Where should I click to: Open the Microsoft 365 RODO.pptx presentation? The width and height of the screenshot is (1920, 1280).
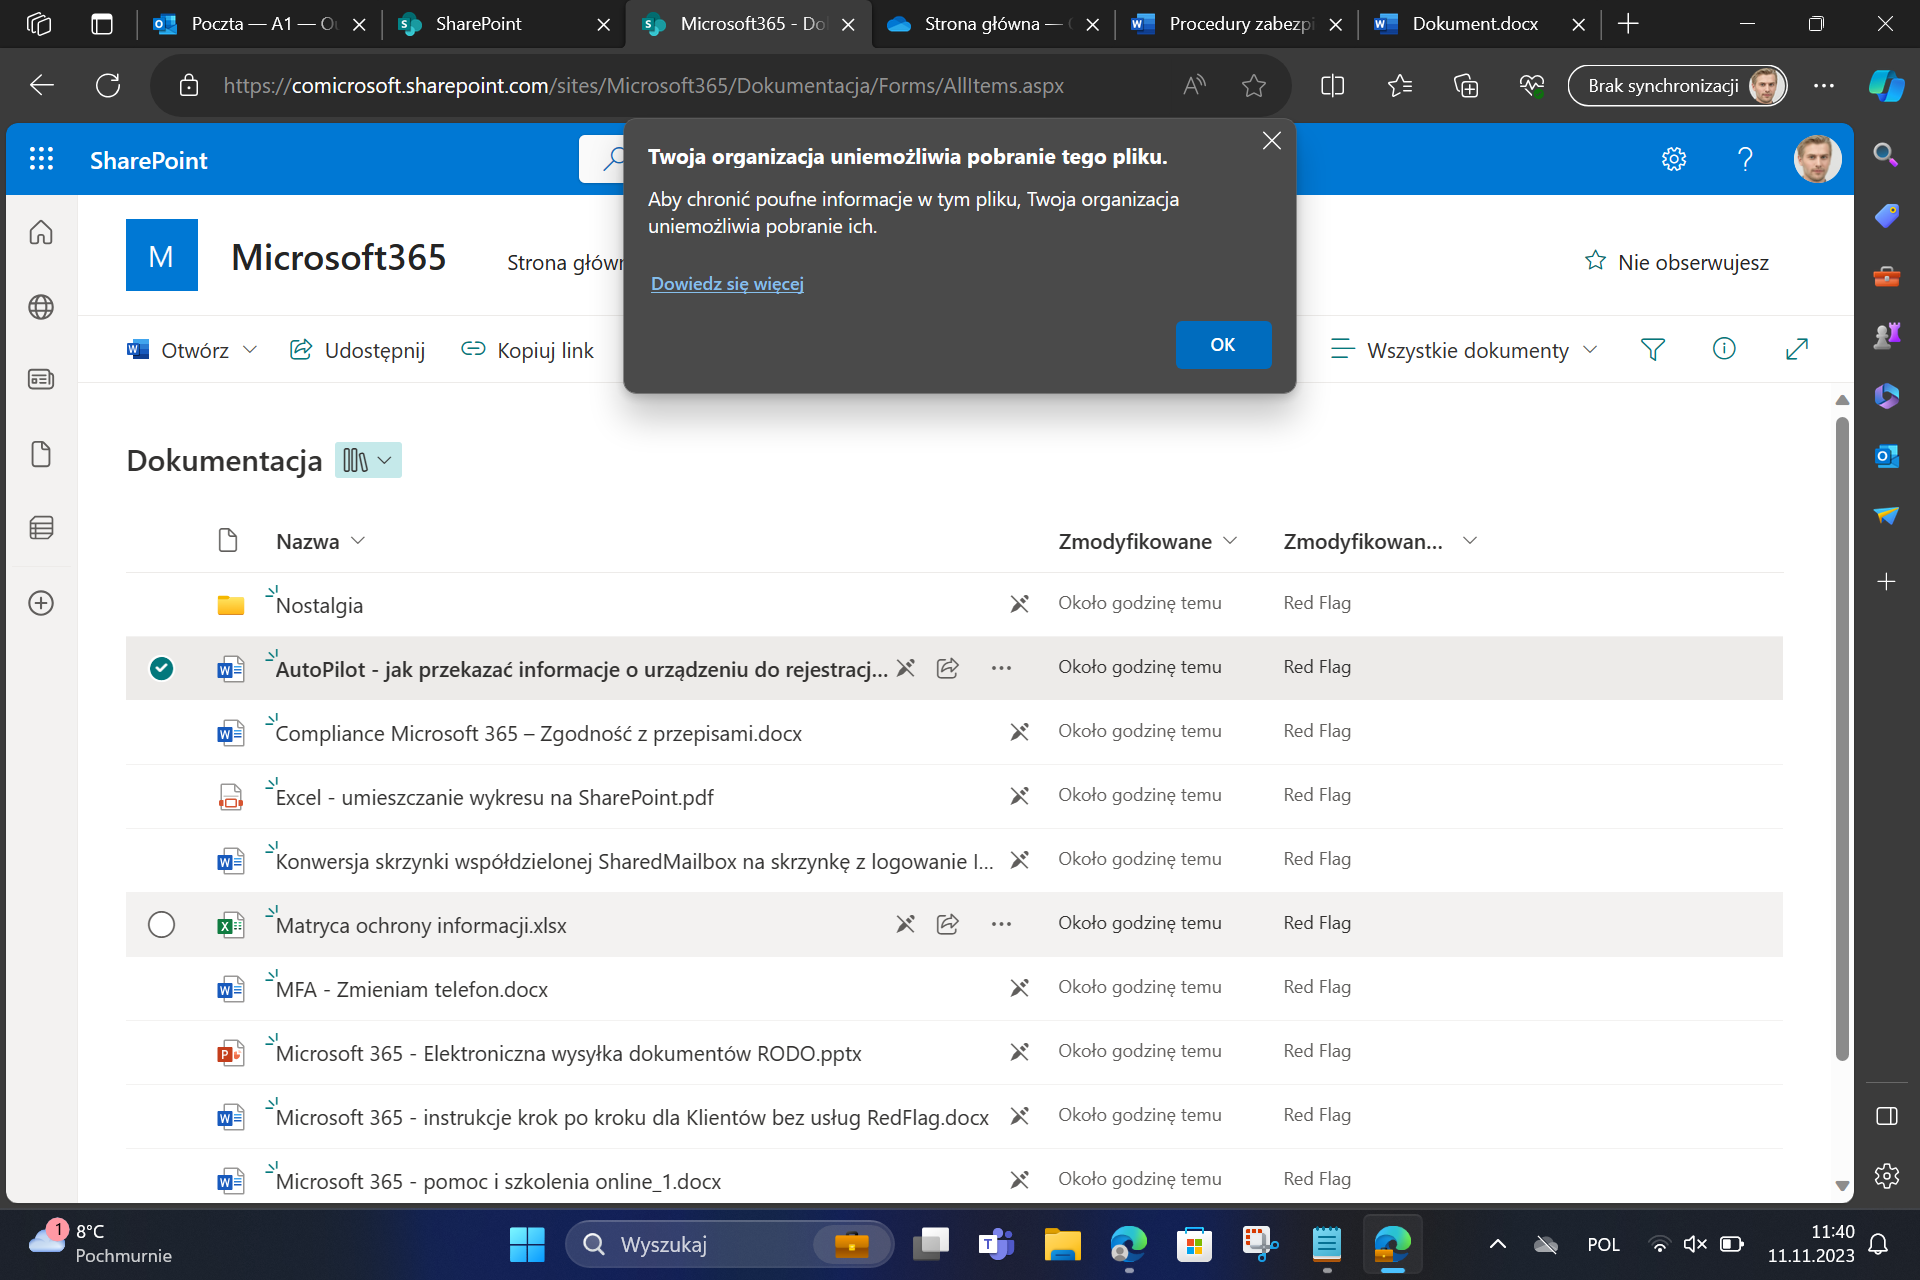pos(568,1053)
